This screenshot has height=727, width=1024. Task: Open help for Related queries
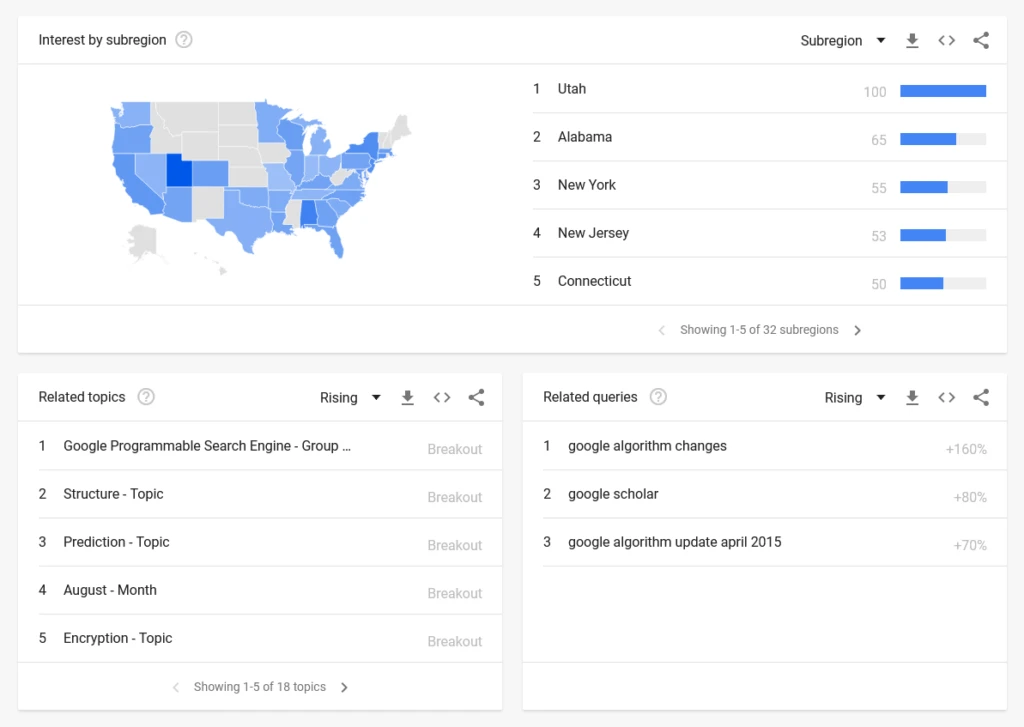click(658, 397)
